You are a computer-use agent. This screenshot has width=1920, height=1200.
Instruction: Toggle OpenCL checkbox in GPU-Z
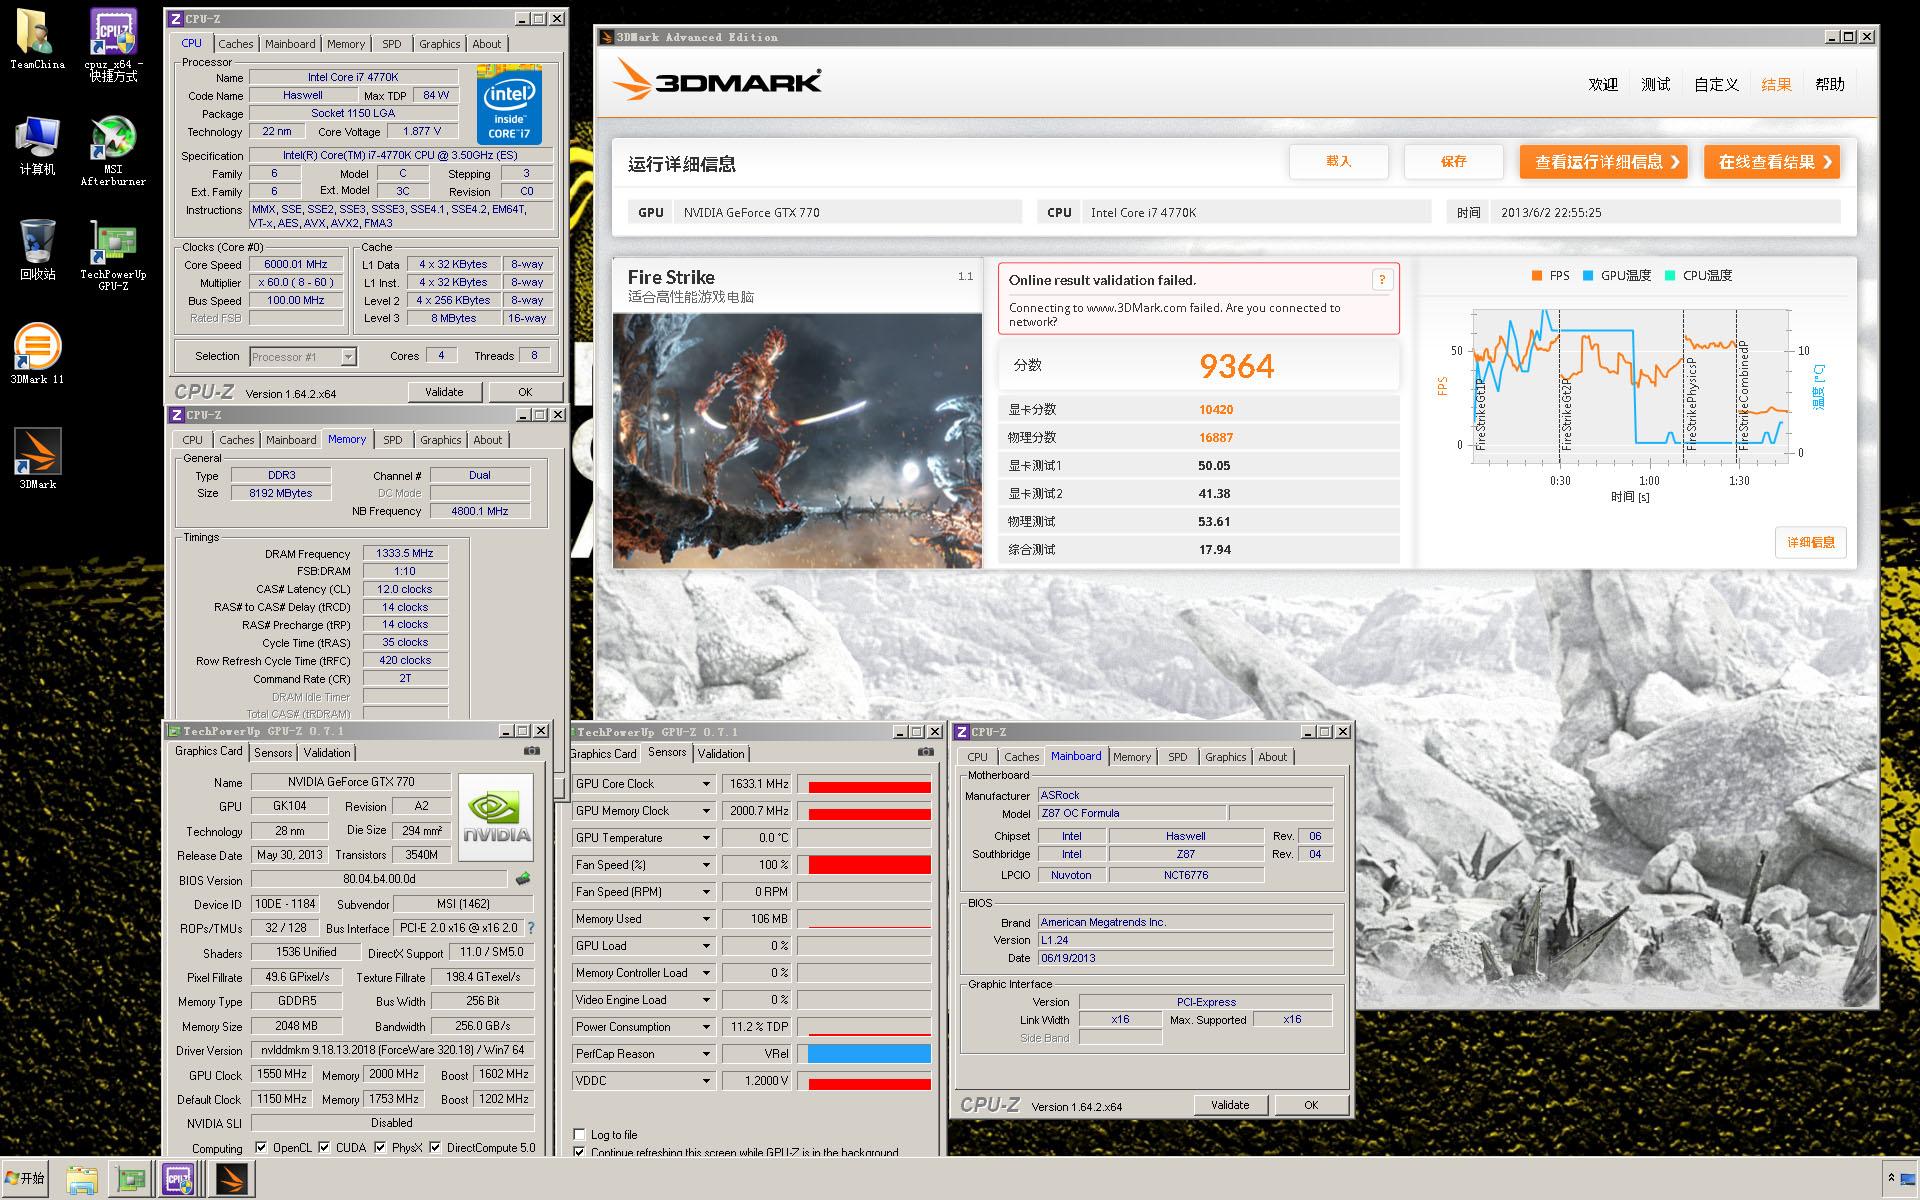261,1147
